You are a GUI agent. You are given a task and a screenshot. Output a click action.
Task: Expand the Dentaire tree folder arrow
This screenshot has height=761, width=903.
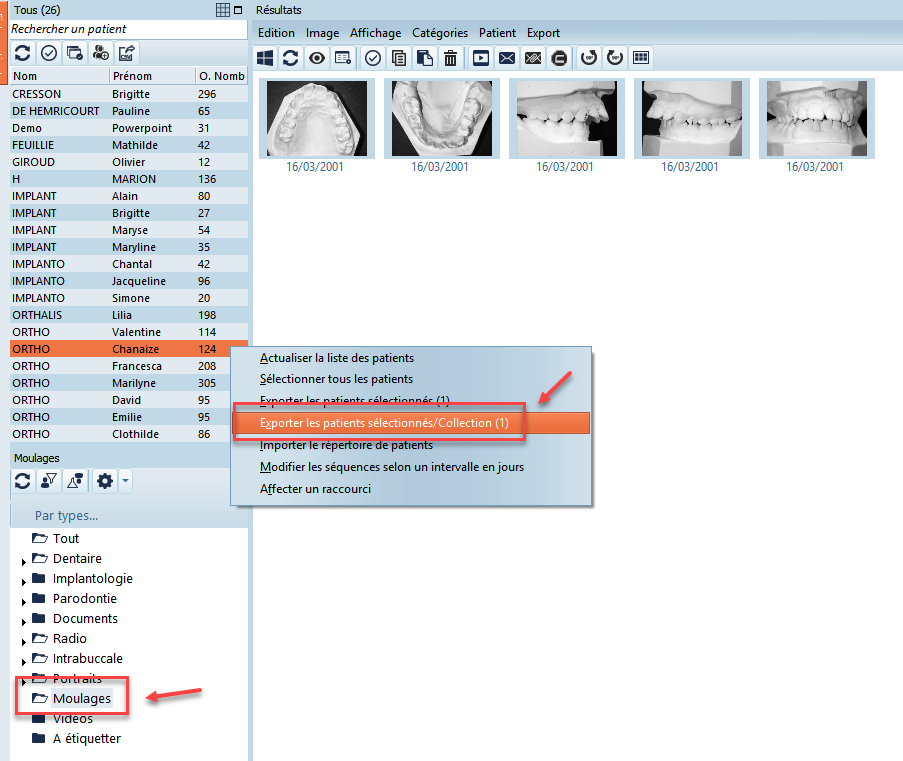tap(24, 562)
